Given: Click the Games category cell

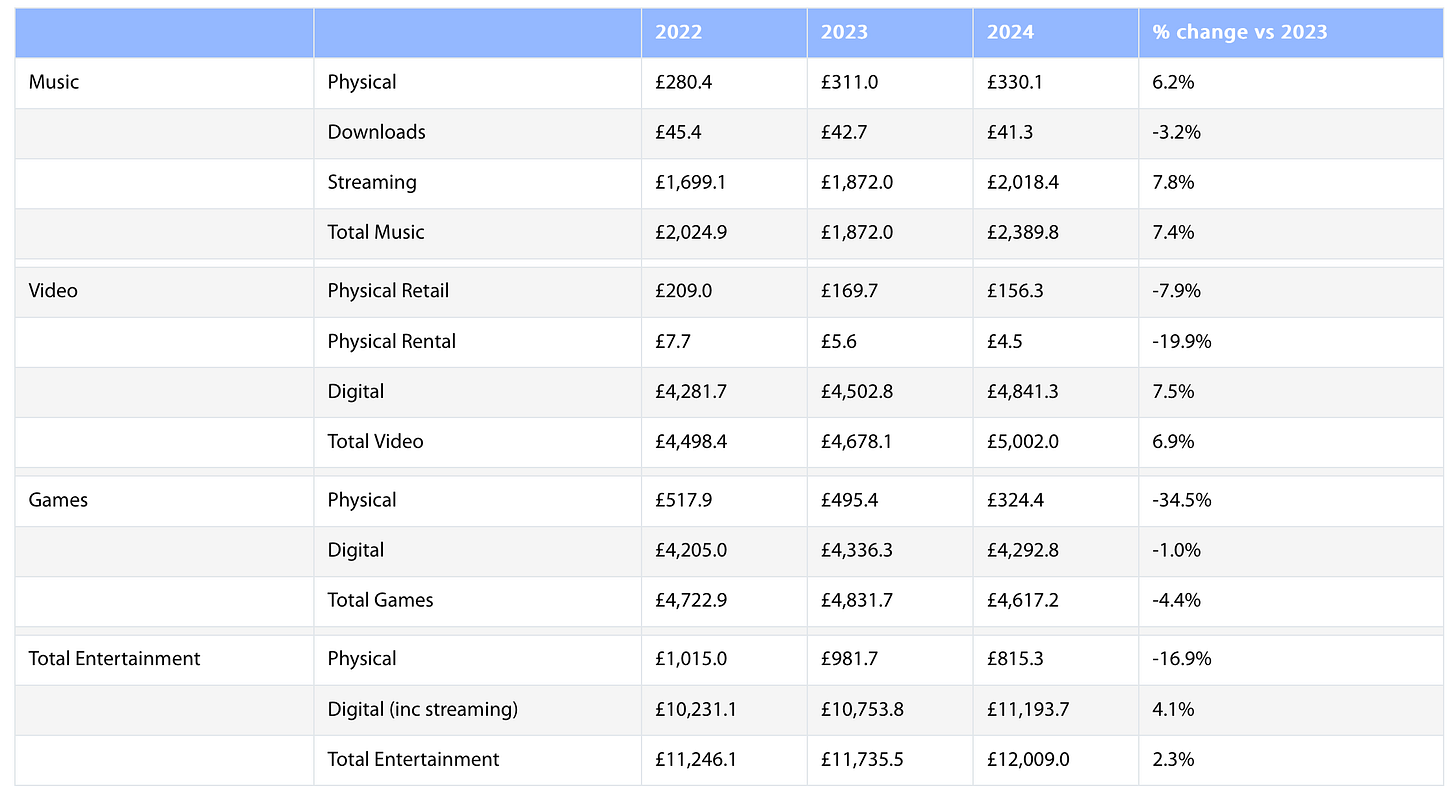Looking at the screenshot, I should 59,500.
